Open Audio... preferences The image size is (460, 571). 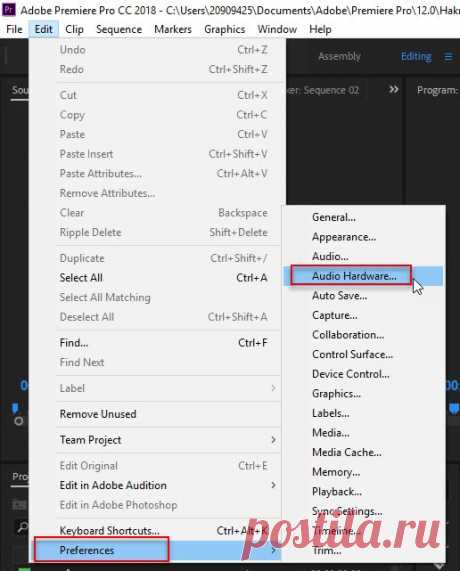[x=363, y=256]
